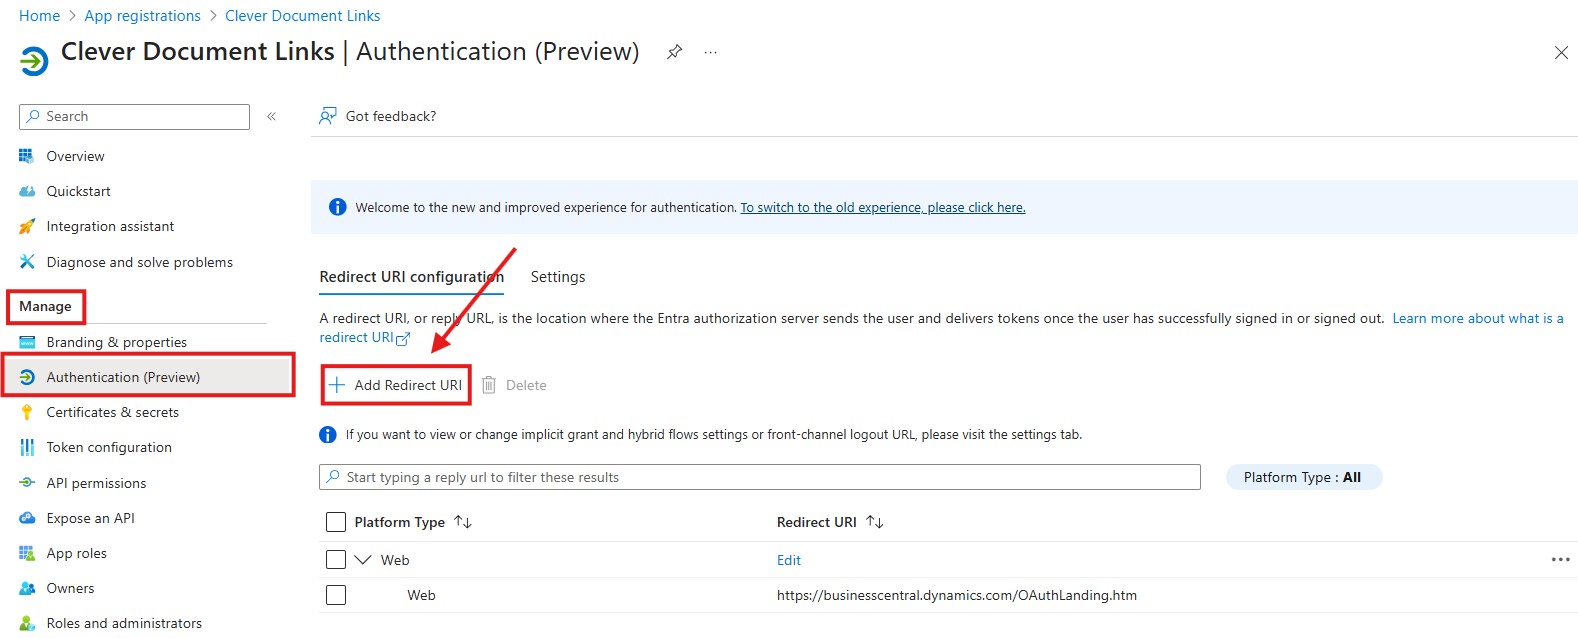Click the App roles grid icon
This screenshot has width=1578, height=638.
(27, 553)
